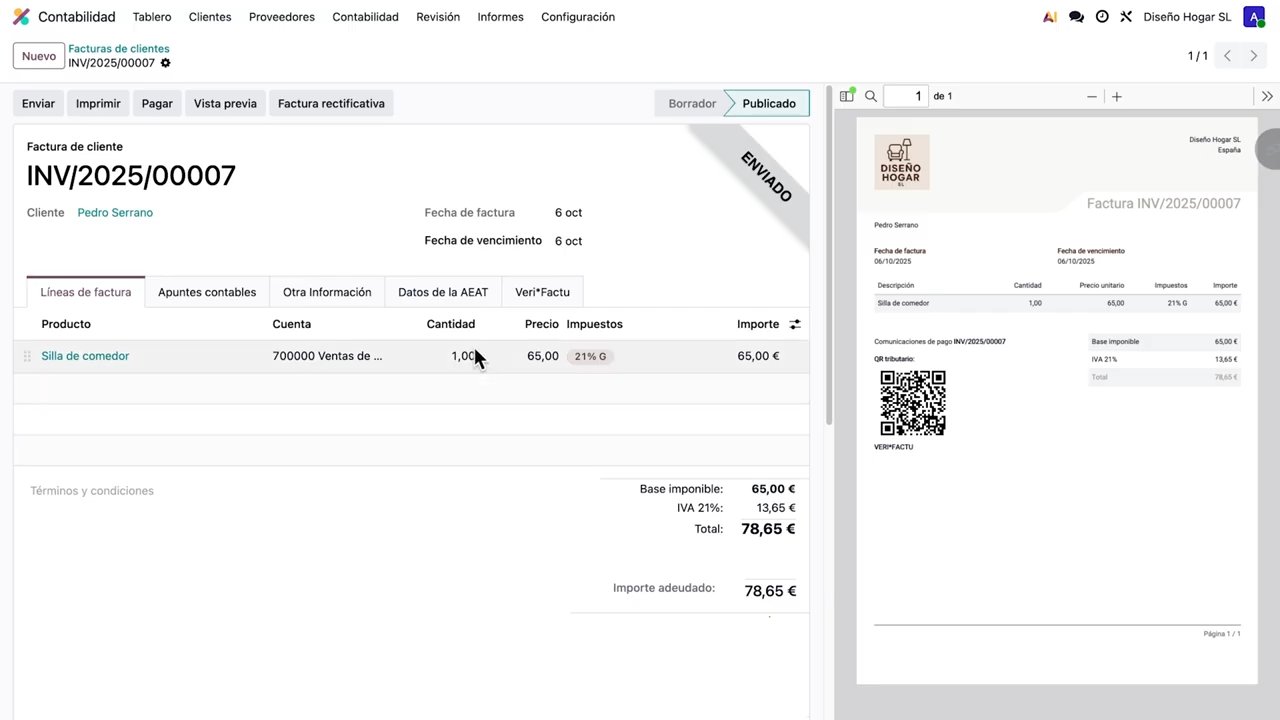The width and height of the screenshot is (1280, 720).
Task: Go to the next record arrow
Action: coord(1253,56)
